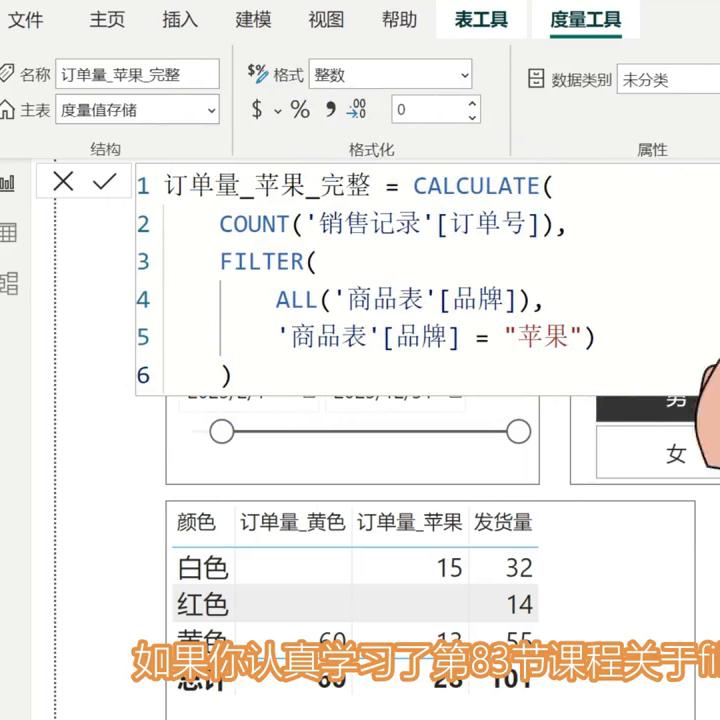This screenshot has width=720, height=720.
Task: Open the 格式 dropdown showing 整数
Action: [390, 74]
